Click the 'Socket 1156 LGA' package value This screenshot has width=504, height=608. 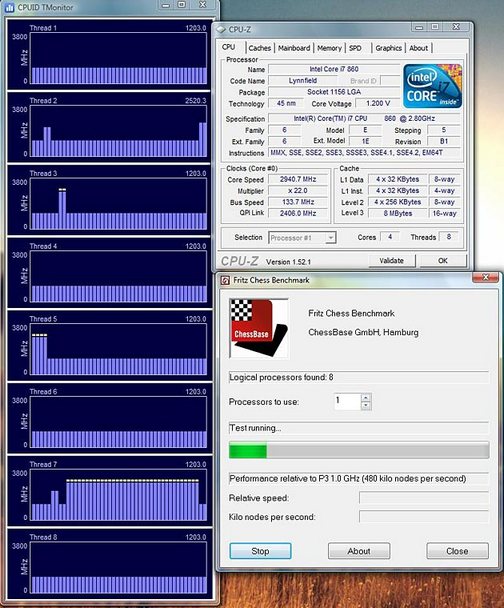point(334,92)
